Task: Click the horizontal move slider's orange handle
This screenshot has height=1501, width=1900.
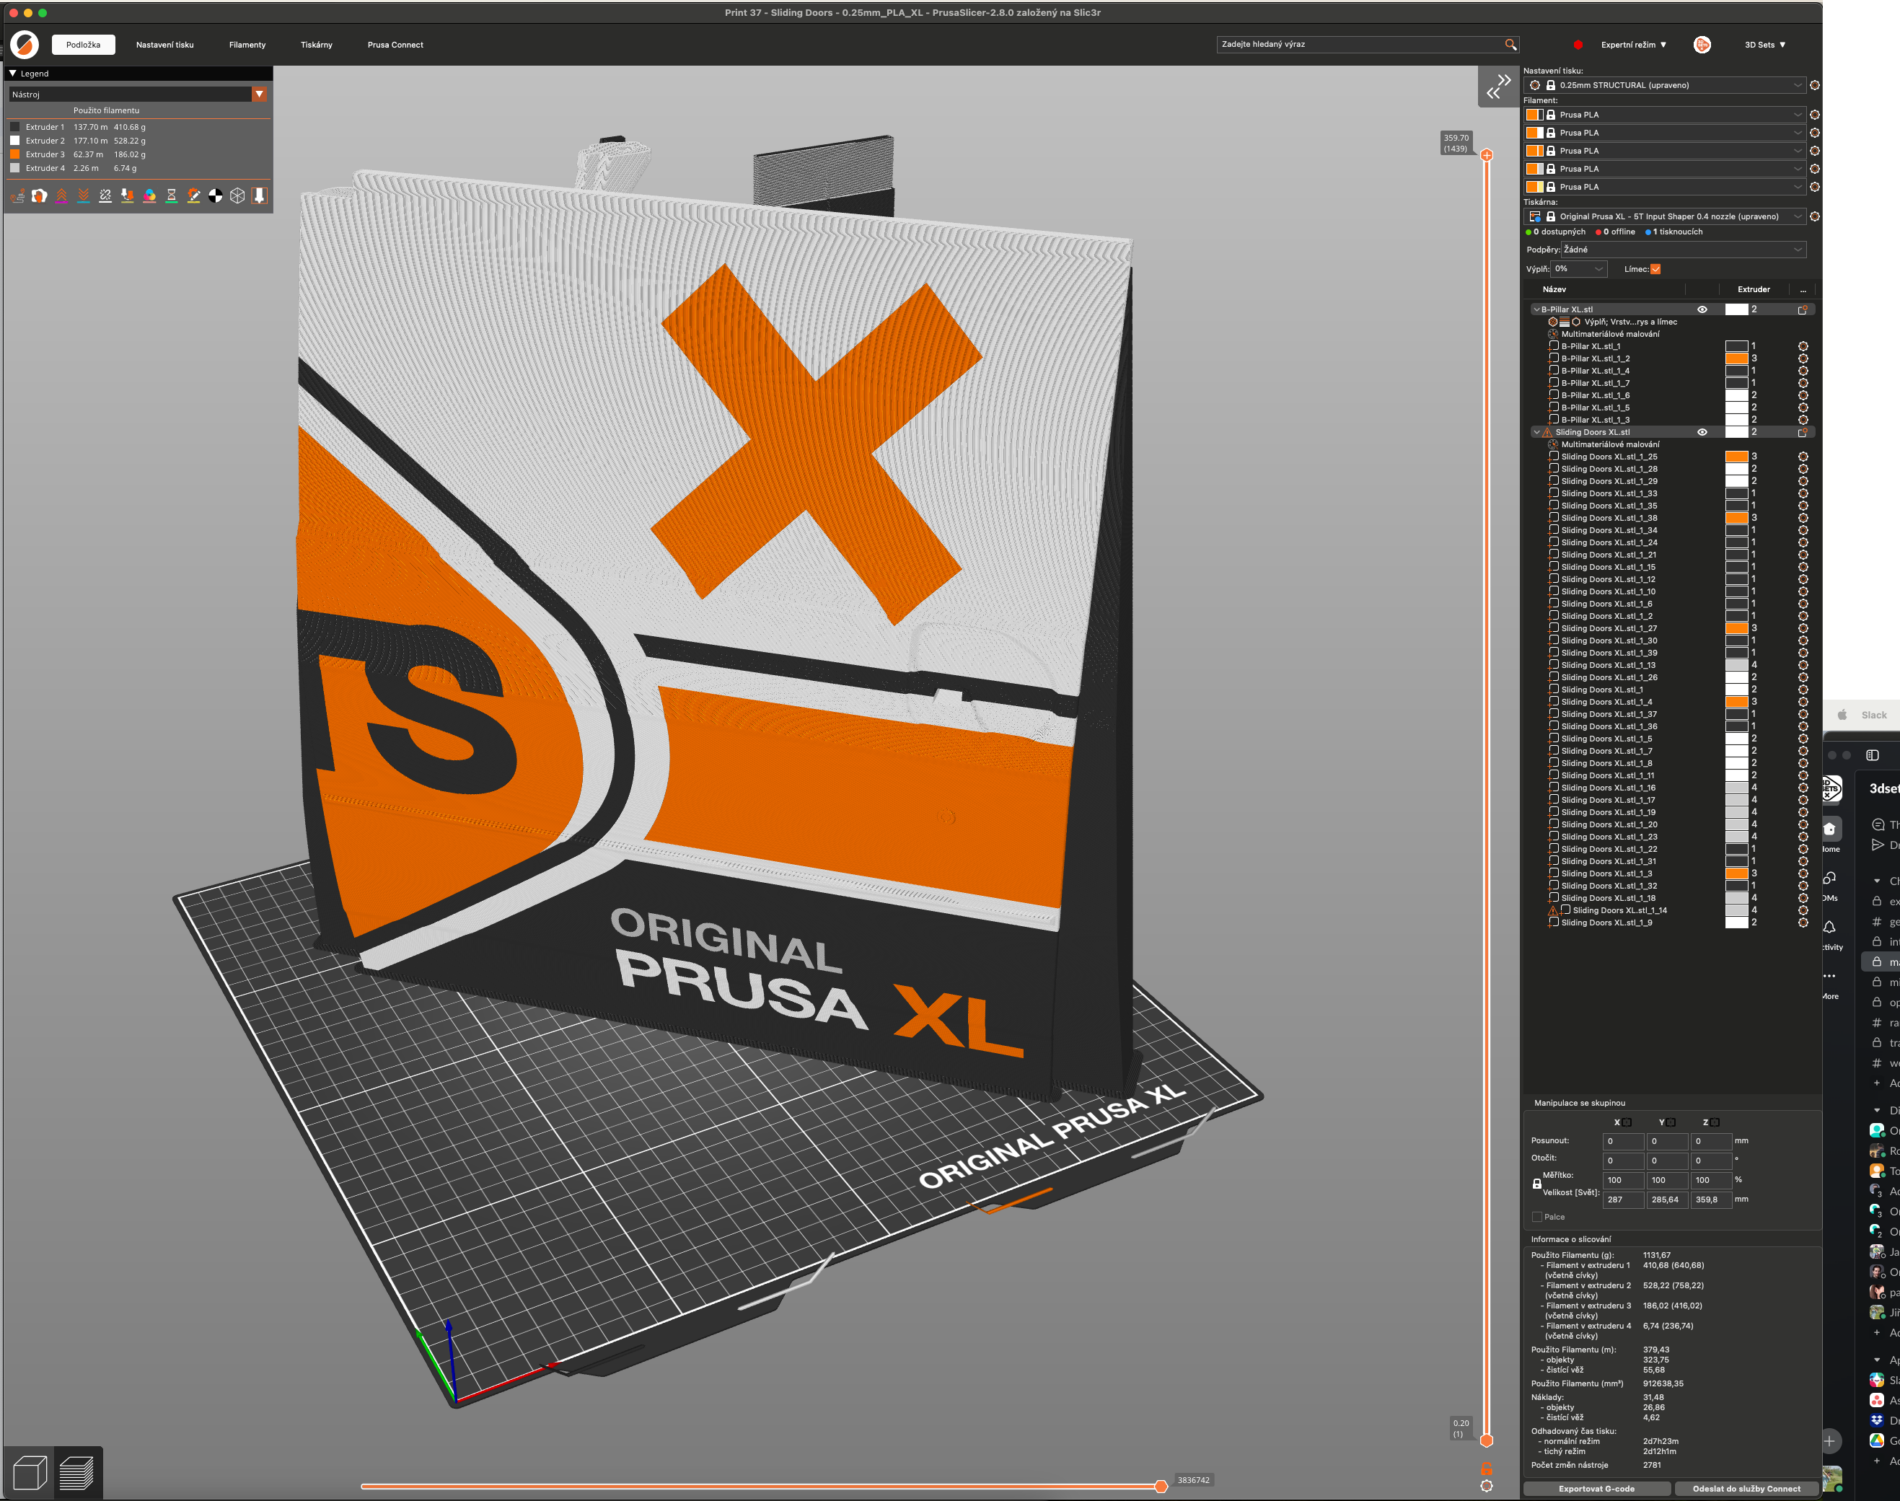Action: click(1160, 1486)
